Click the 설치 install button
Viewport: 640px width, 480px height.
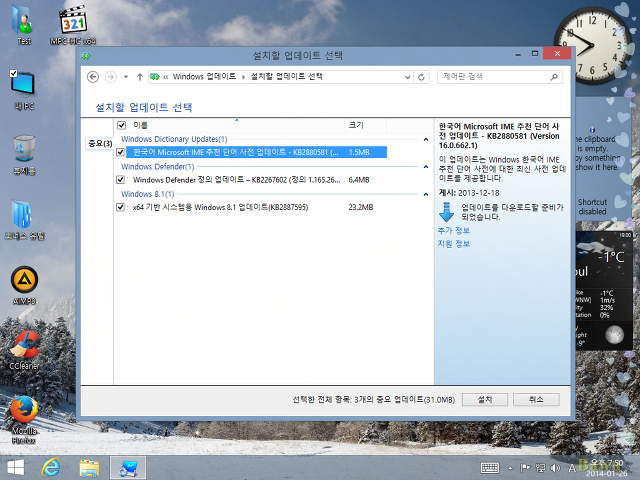click(x=485, y=400)
